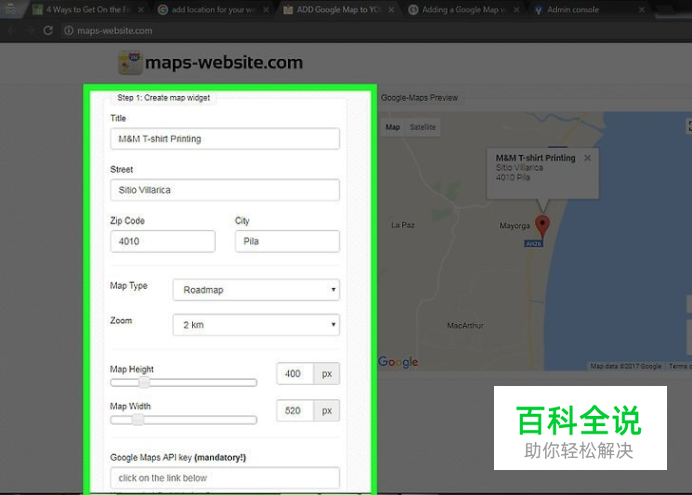Screen dimensions: 692x495
Task: Click the City input field
Action: pos(287,241)
